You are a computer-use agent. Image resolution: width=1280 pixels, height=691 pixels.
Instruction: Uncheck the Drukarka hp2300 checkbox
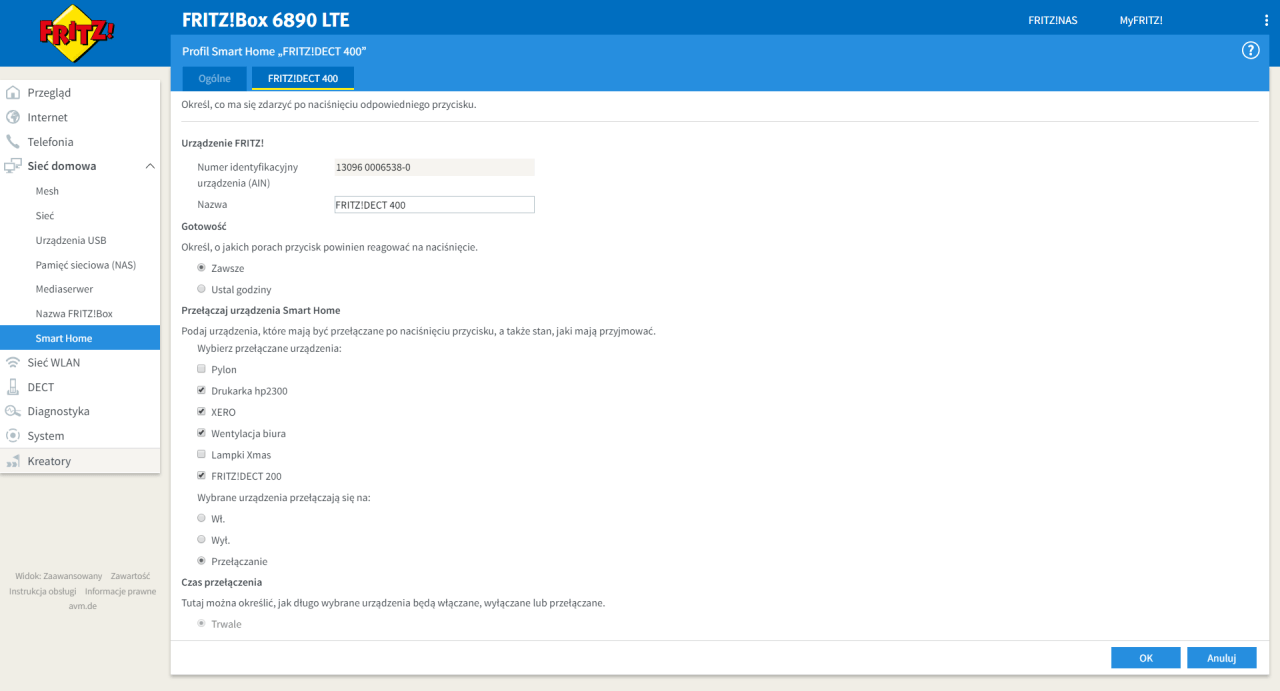click(x=202, y=391)
